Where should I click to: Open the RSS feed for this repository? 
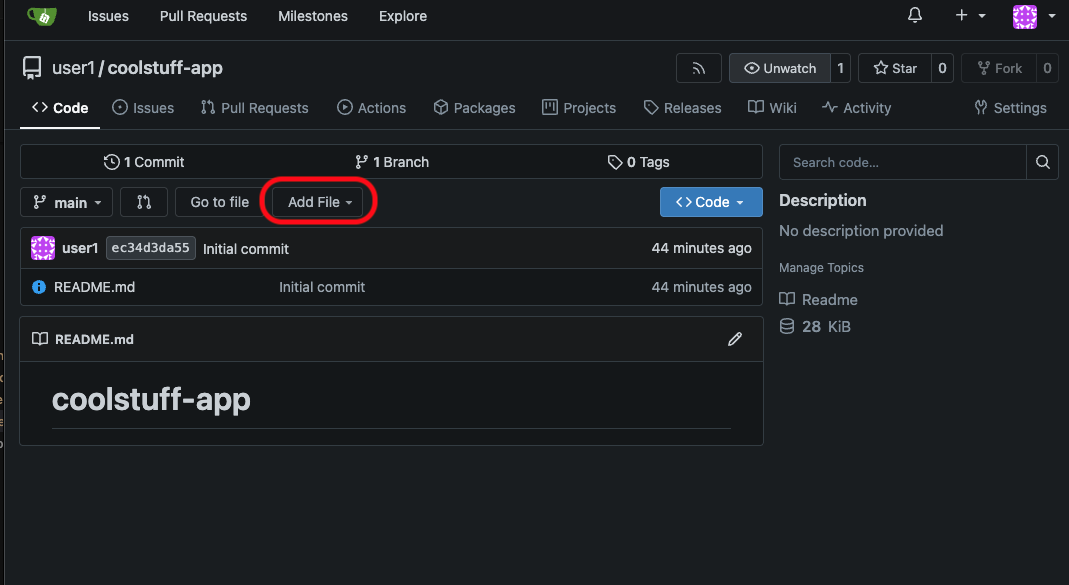(x=698, y=68)
